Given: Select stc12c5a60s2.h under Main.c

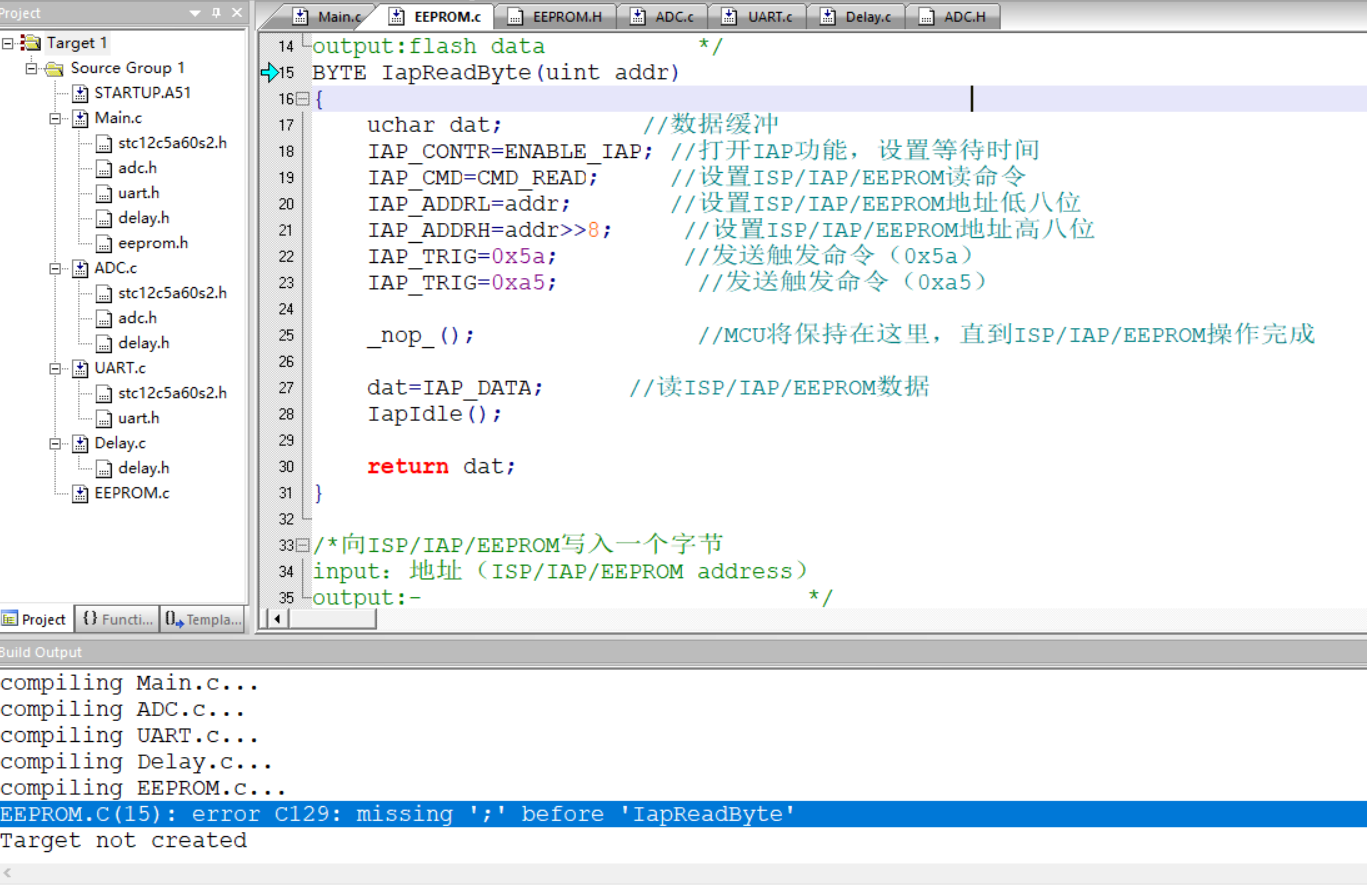Looking at the screenshot, I should (x=172, y=143).
